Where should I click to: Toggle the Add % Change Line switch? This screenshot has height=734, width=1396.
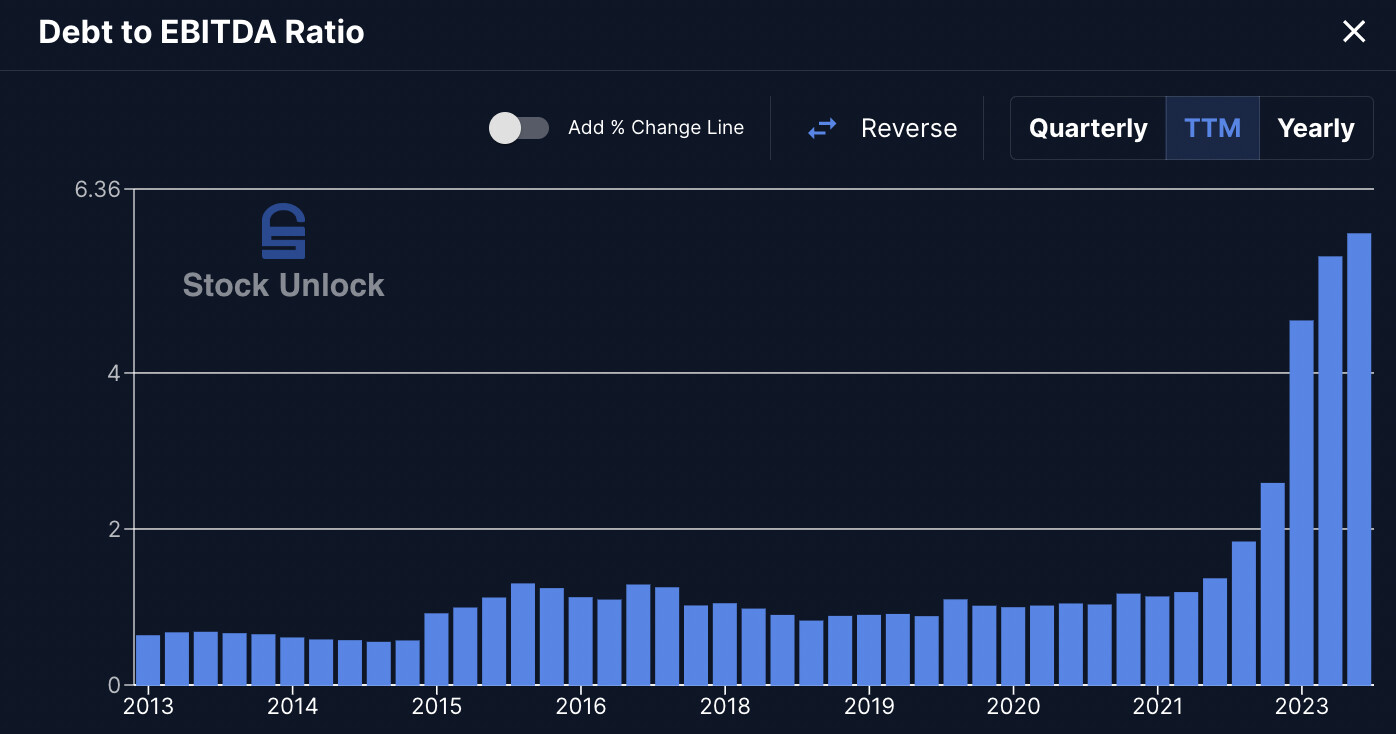[519, 128]
